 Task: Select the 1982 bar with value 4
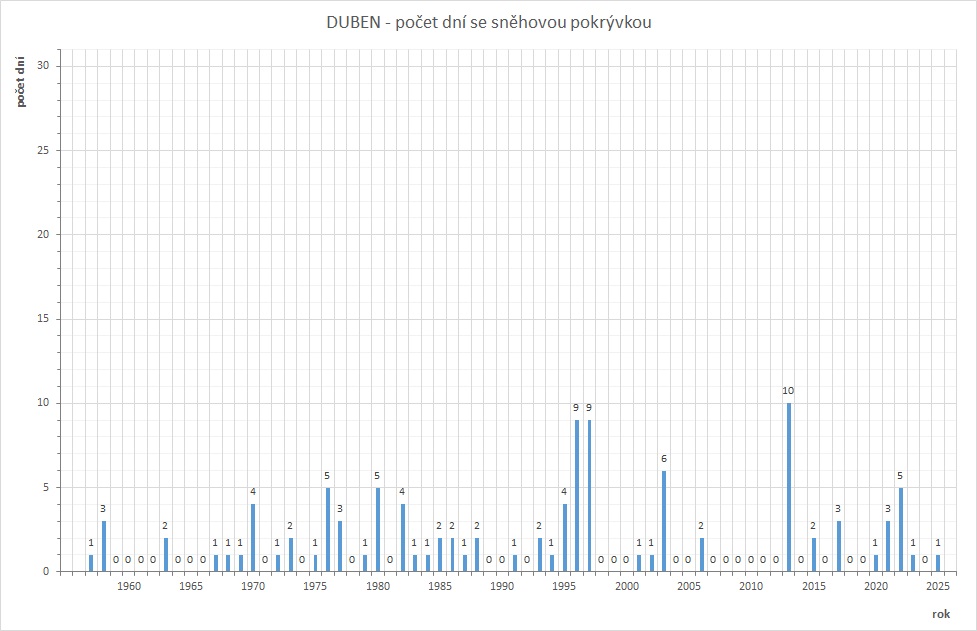pos(403,538)
